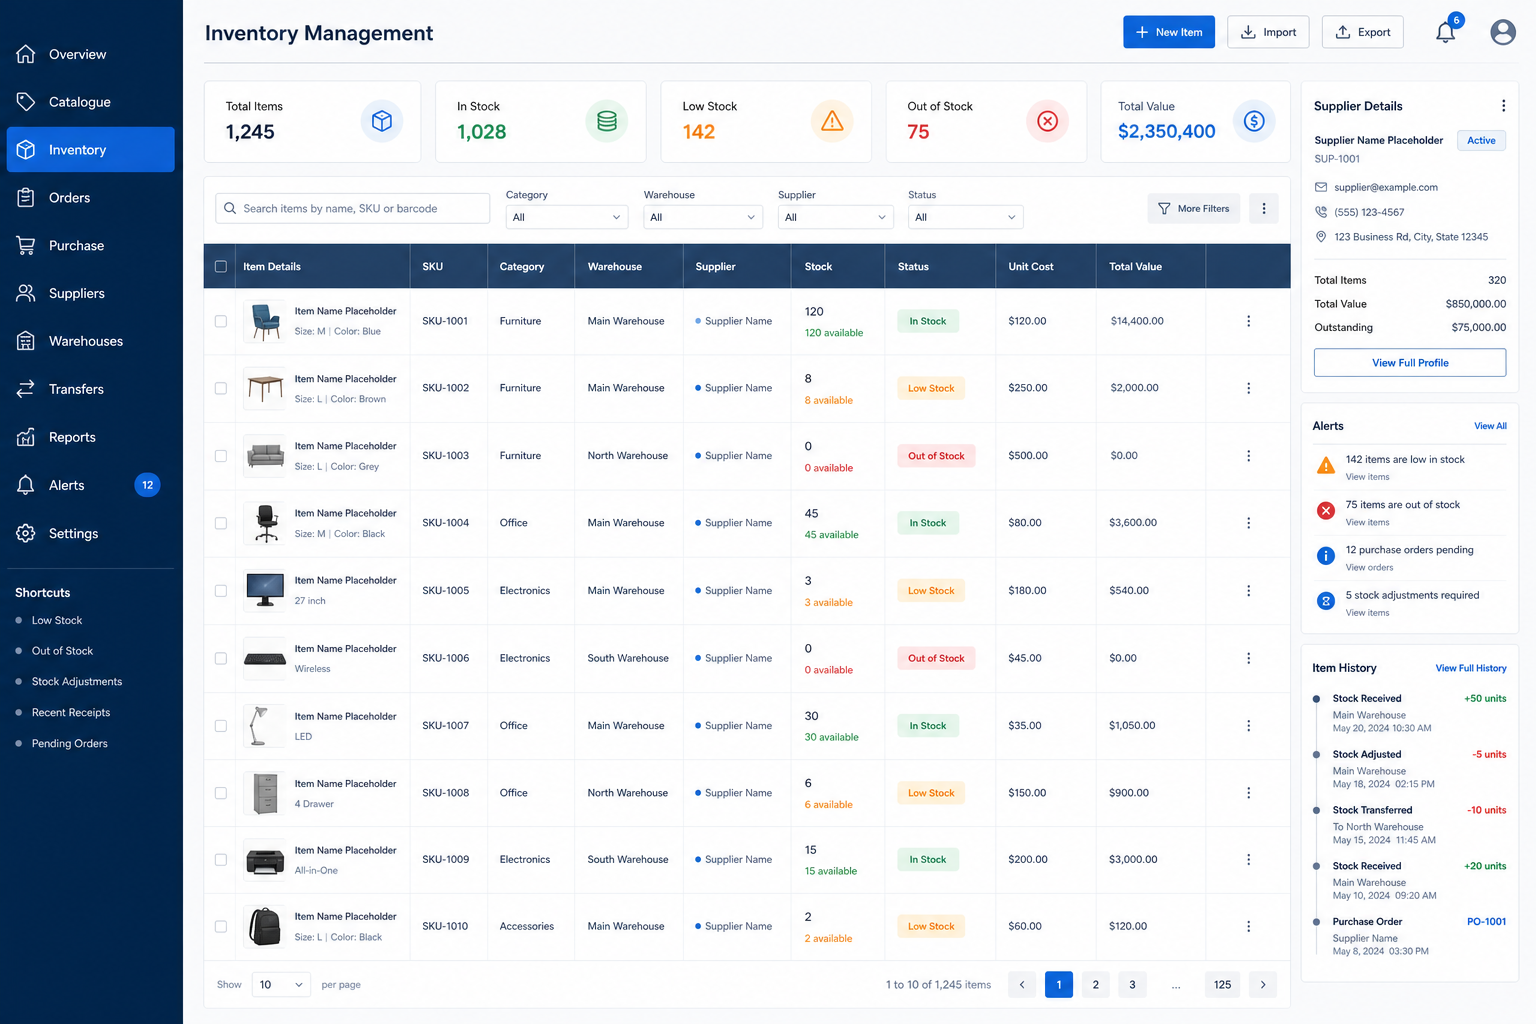Check the SKU-1006 row checkbox
This screenshot has height=1024, width=1536.
pyautogui.click(x=221, y=658)
